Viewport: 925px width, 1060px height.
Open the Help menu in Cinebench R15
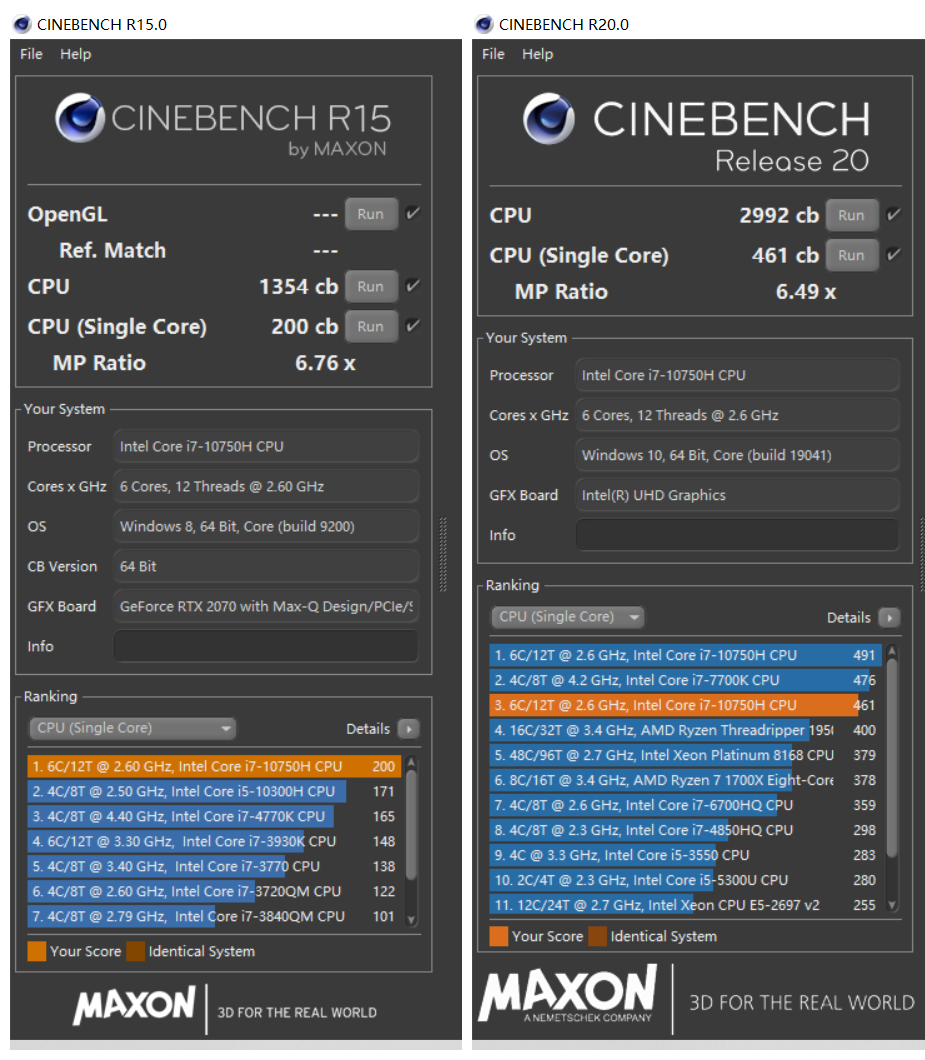click(x=76, y=54)
